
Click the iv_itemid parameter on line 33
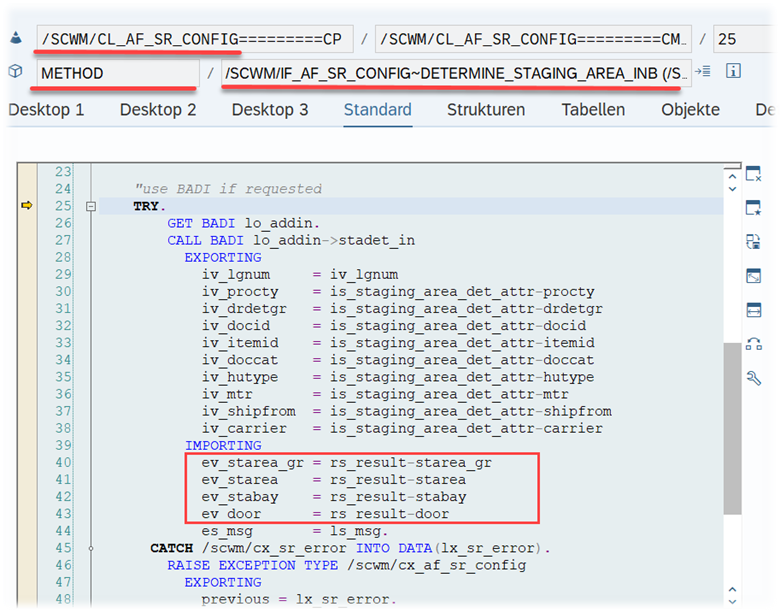click(x=240, y=343)
